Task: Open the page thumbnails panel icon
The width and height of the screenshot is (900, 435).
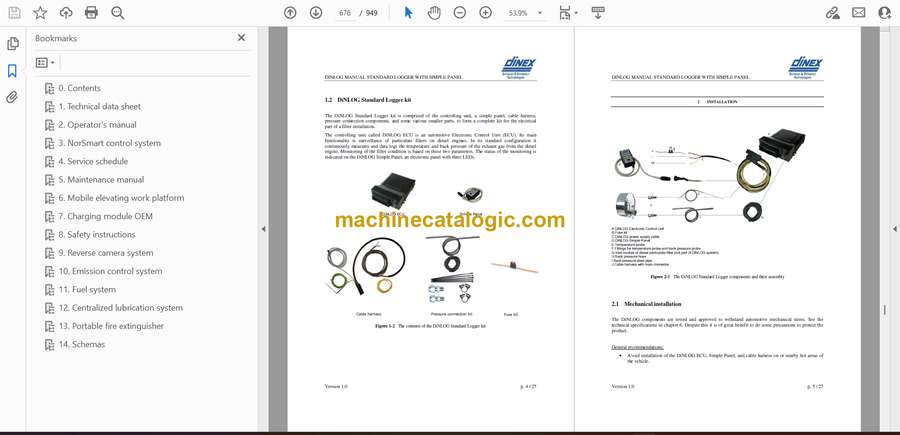Action: point(13,44)
